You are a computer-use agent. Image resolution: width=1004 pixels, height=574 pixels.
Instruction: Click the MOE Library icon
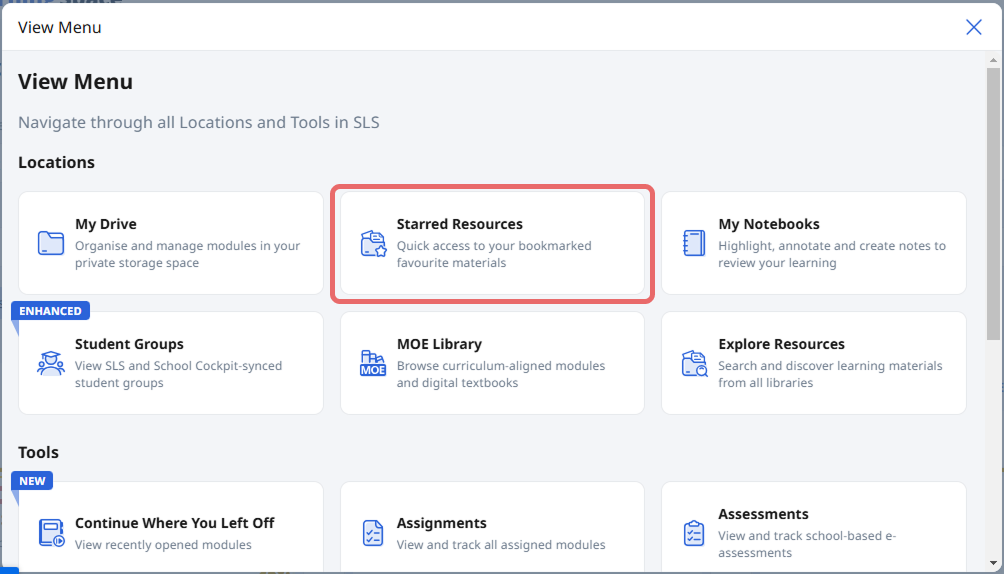click(x=373, y=363)
